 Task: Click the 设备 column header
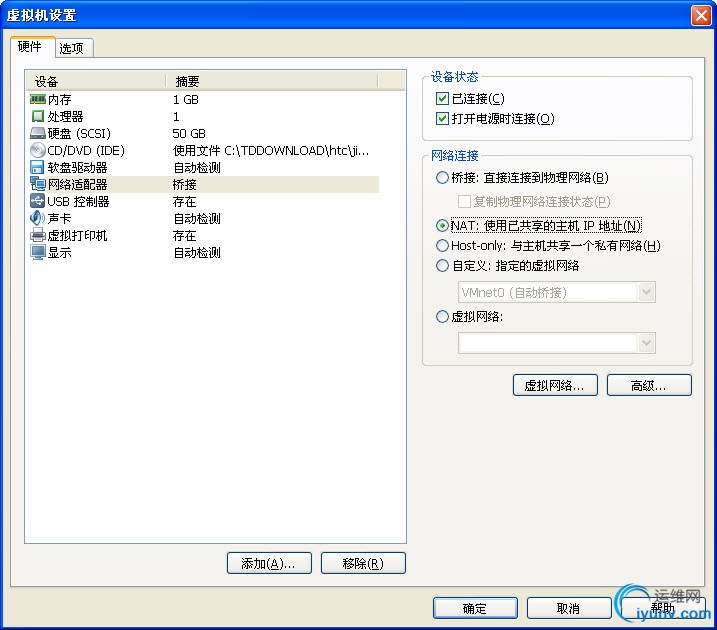[x=95, y=81]
